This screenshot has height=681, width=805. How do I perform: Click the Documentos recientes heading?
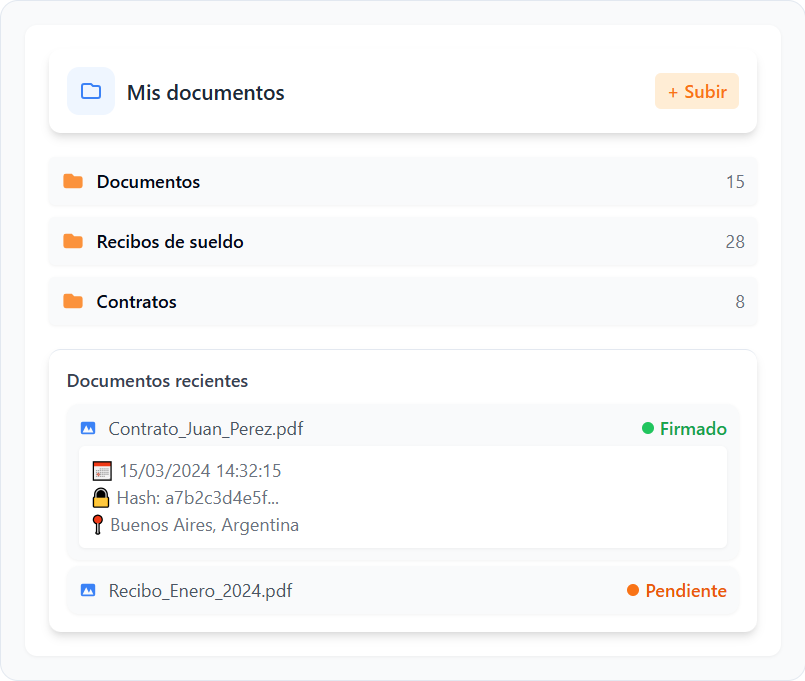pyautogui.click(x=157, y=381)
